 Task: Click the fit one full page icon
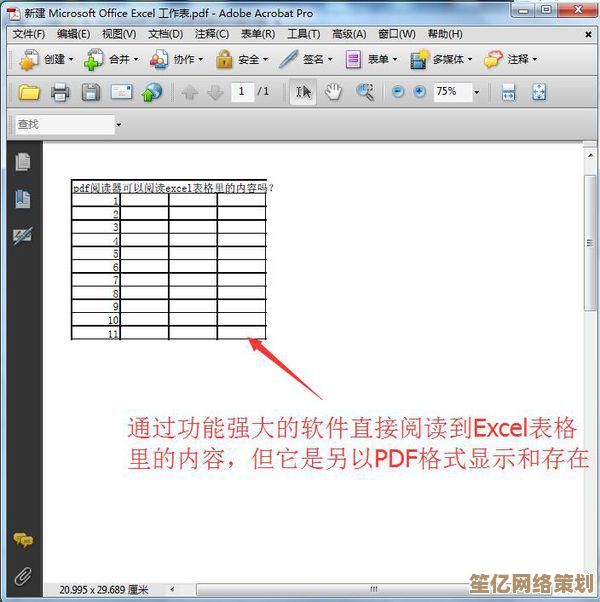point(539,92)
